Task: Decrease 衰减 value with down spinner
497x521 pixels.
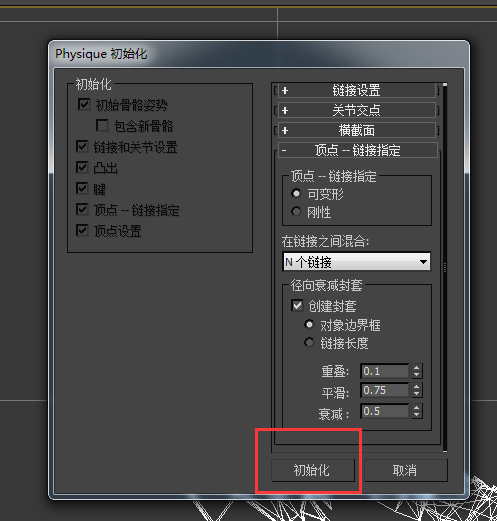Action: (x=417, y=415)
